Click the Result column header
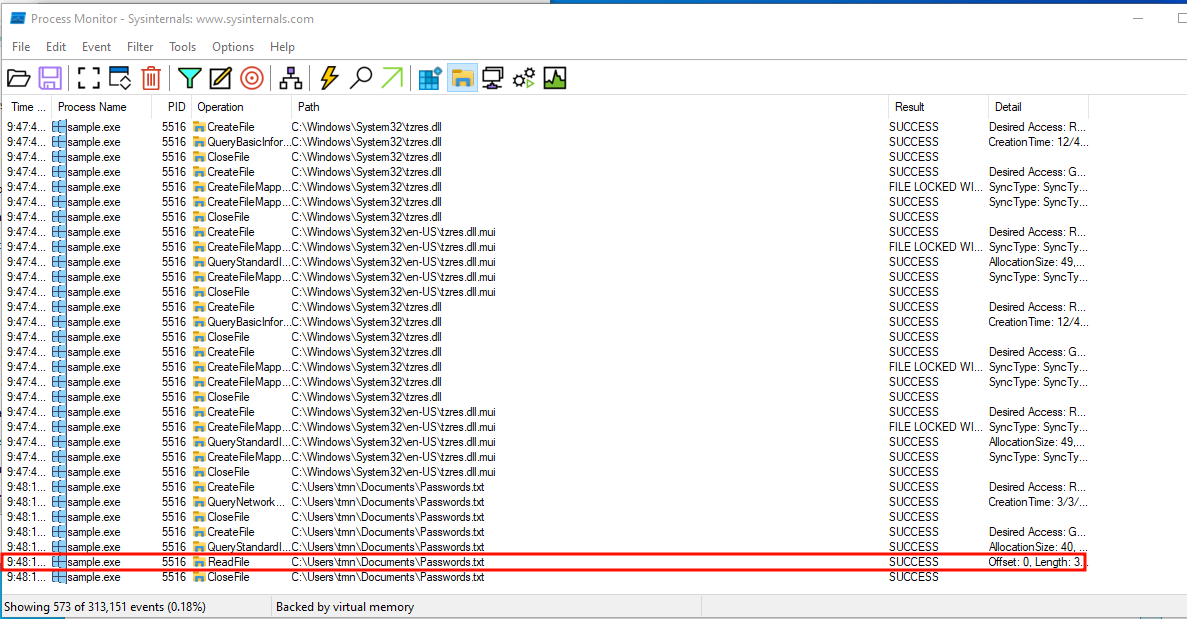Viewport: 1187px width, 619px height. (910, 107)
